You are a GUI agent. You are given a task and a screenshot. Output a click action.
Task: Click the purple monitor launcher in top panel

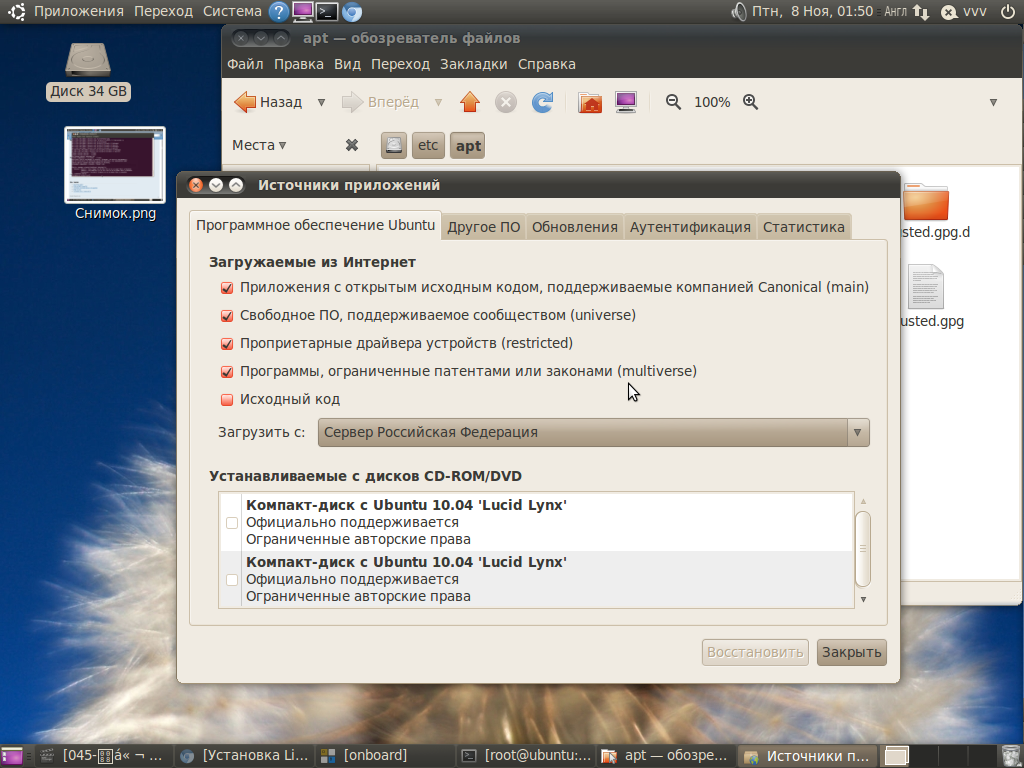pos(302,11)
